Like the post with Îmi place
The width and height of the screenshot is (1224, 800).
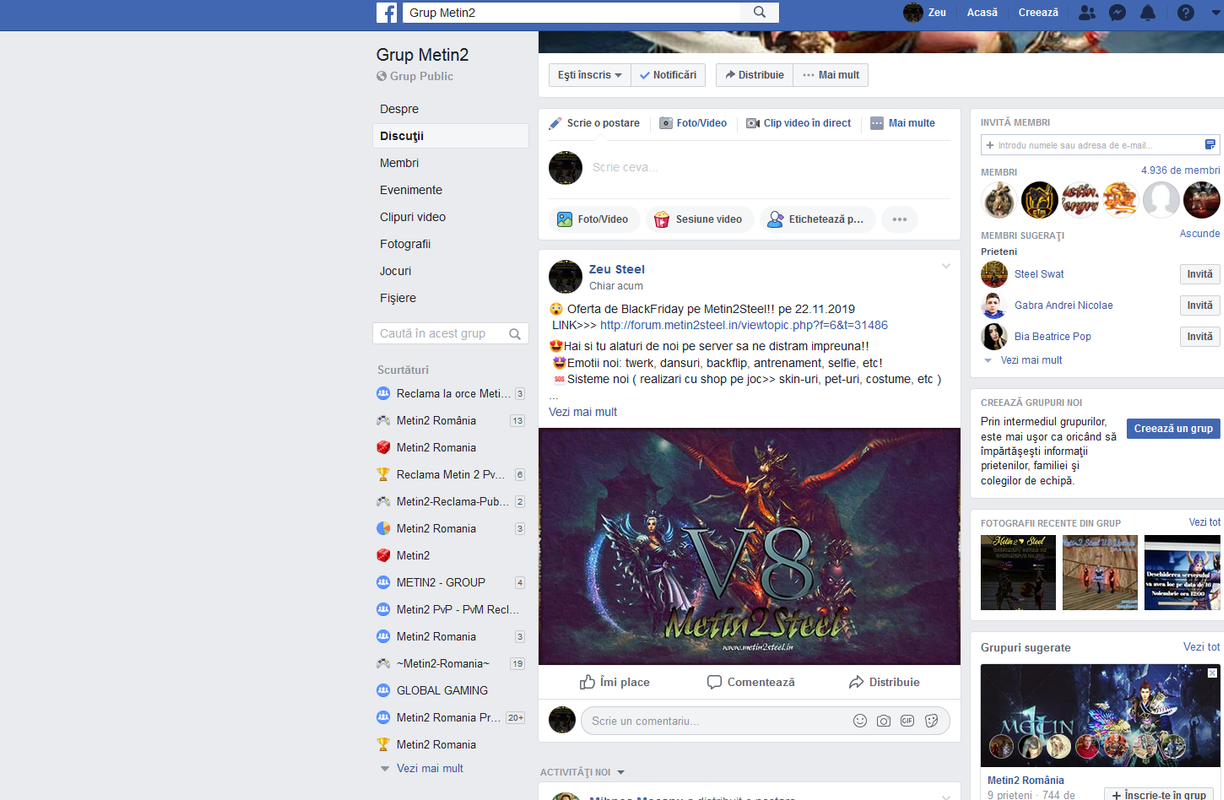[614, 682]
